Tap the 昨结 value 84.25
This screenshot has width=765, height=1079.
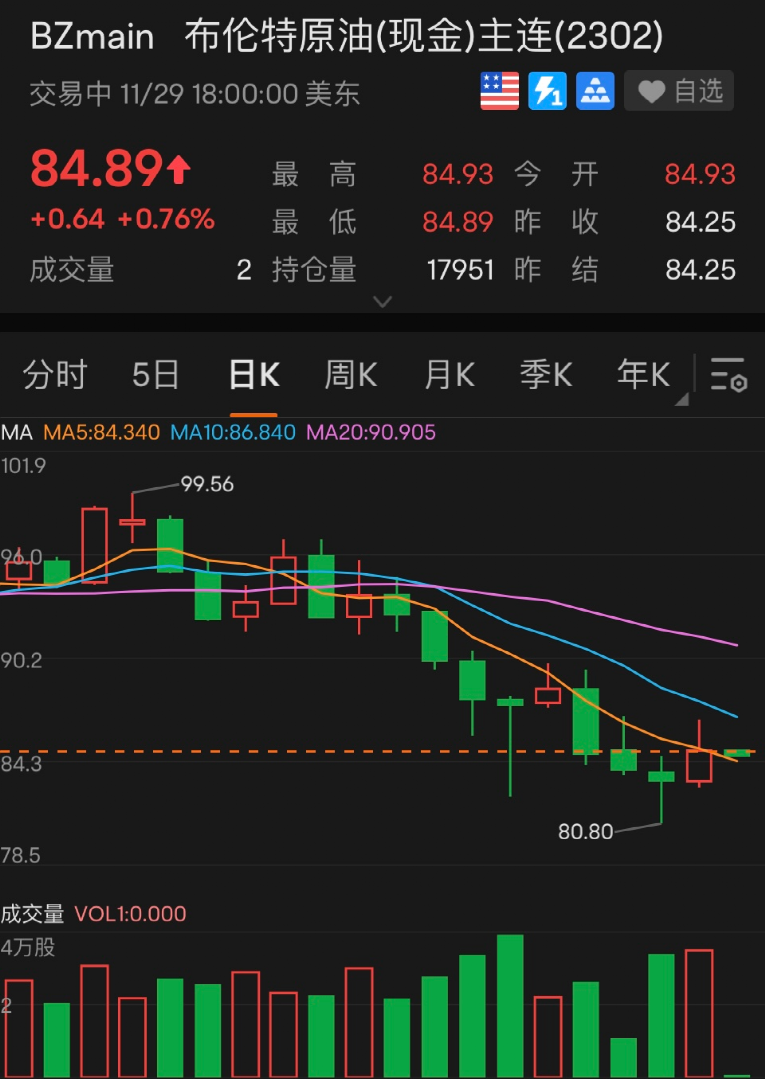tap(700, 270)
